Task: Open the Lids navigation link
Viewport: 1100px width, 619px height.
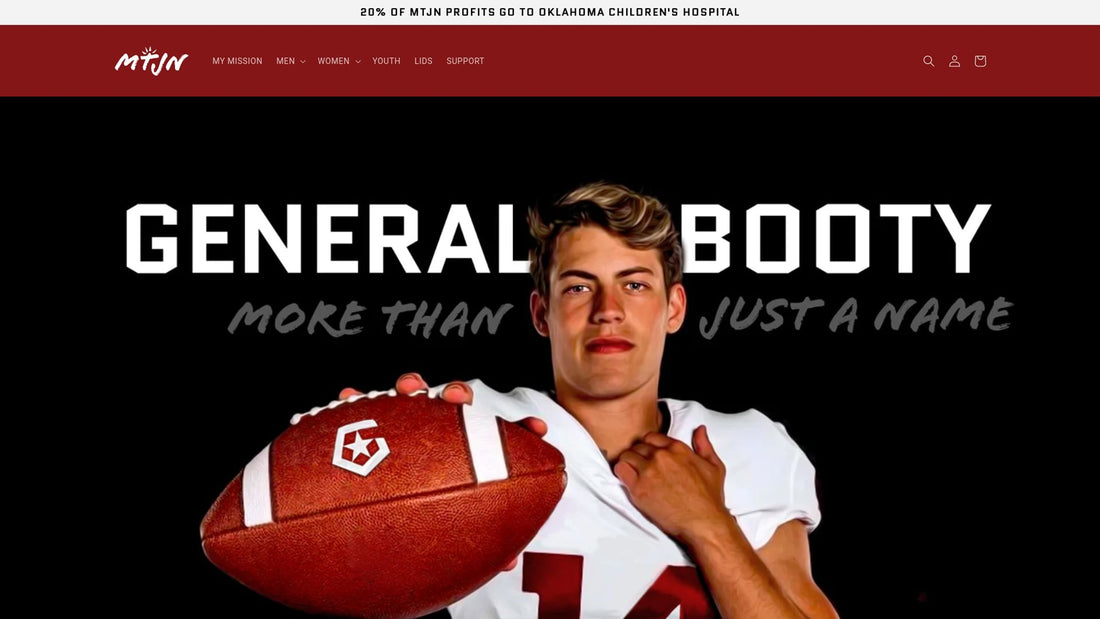Action: coord(423,61)
